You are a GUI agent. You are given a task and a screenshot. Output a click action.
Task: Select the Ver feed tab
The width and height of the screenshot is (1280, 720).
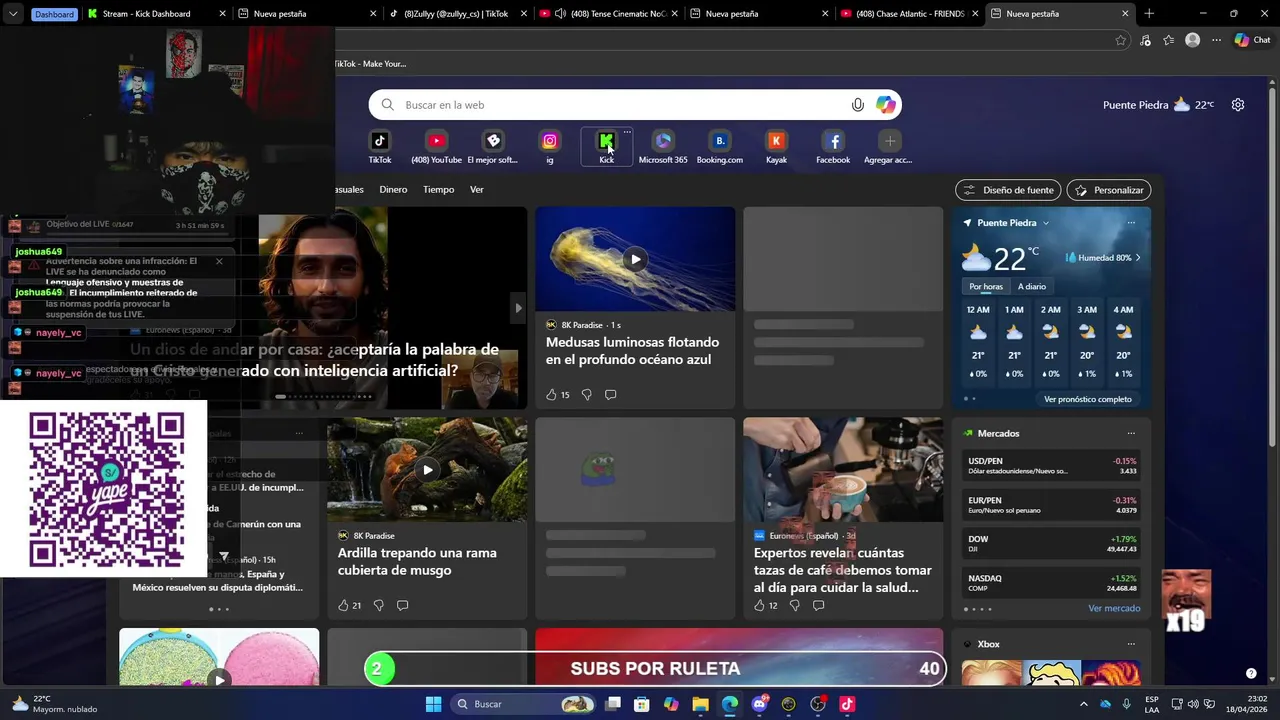[x=477, y=189]
